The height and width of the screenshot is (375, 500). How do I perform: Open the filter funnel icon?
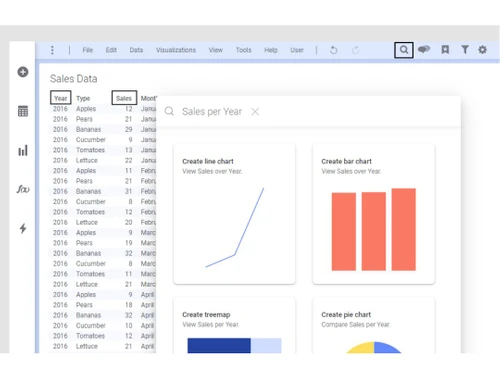[465, 50]
